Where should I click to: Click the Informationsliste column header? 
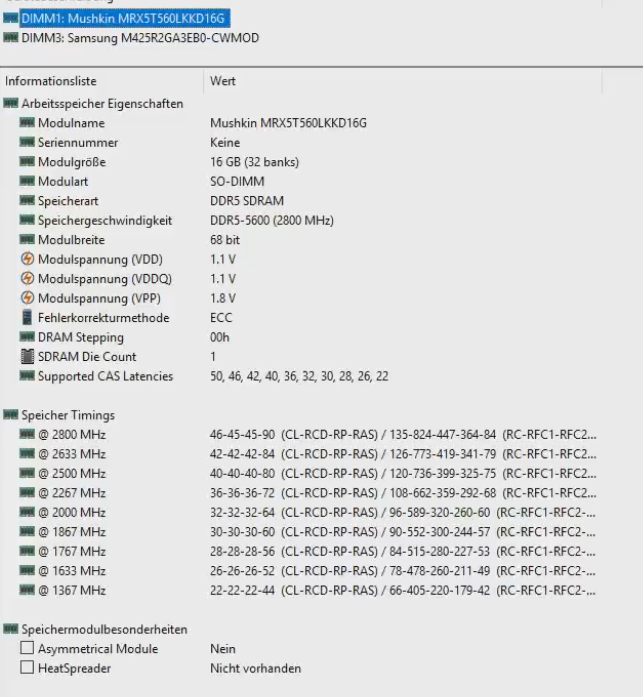[52, 81]
